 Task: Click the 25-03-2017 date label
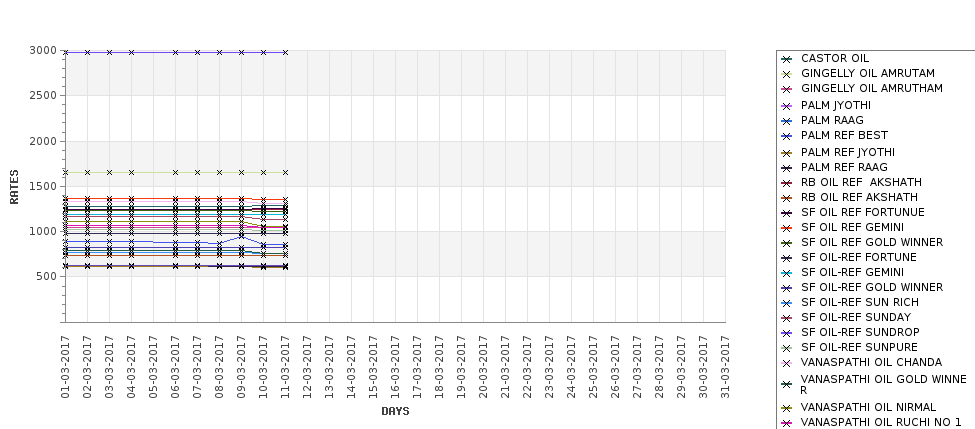click(593, 367)
